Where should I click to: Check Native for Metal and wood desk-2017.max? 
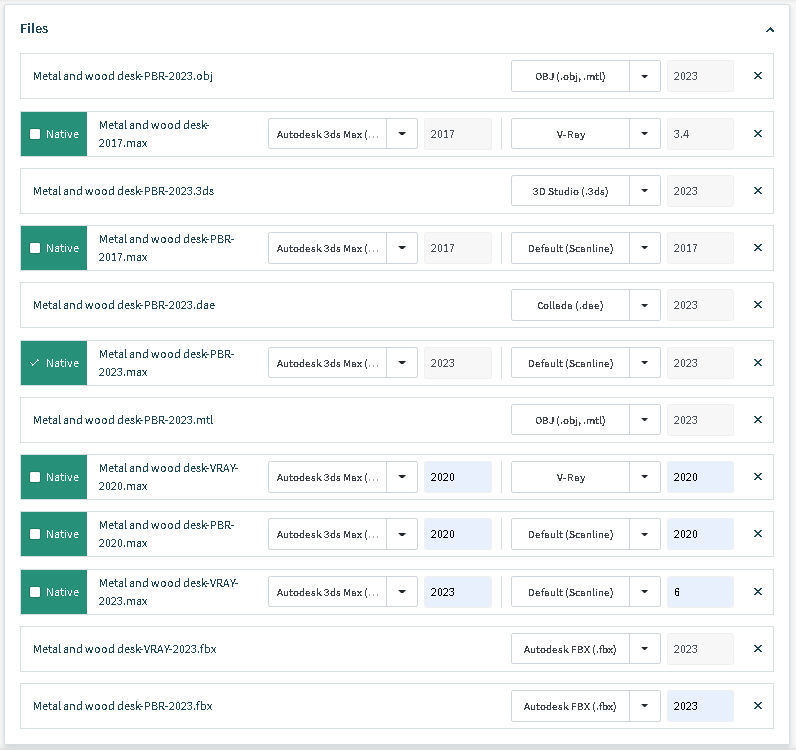[x=36, y=134]
